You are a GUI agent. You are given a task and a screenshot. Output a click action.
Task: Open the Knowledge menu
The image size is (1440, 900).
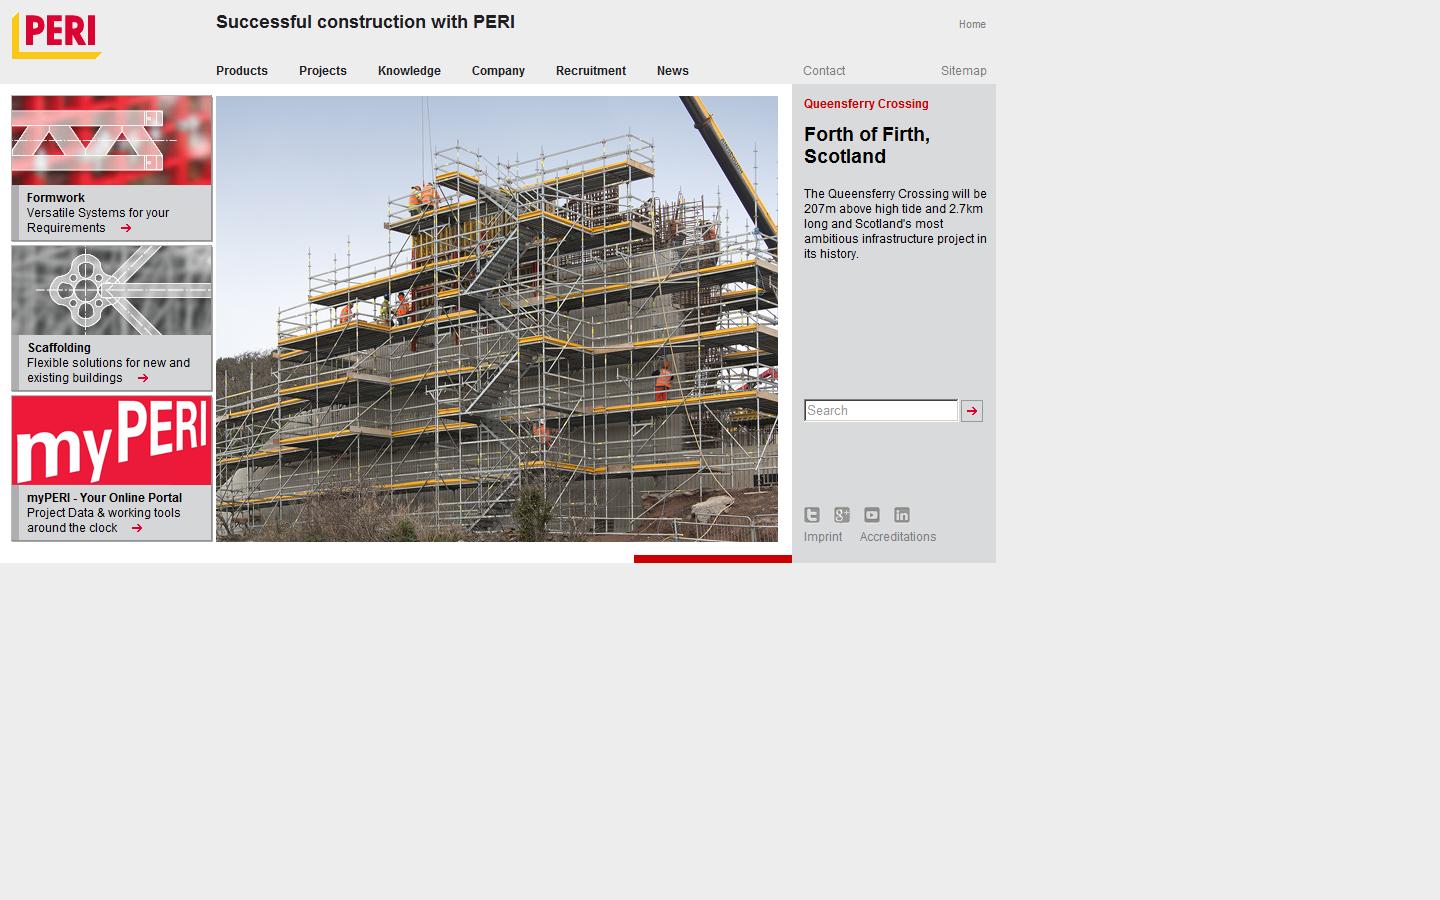(409, 70)
